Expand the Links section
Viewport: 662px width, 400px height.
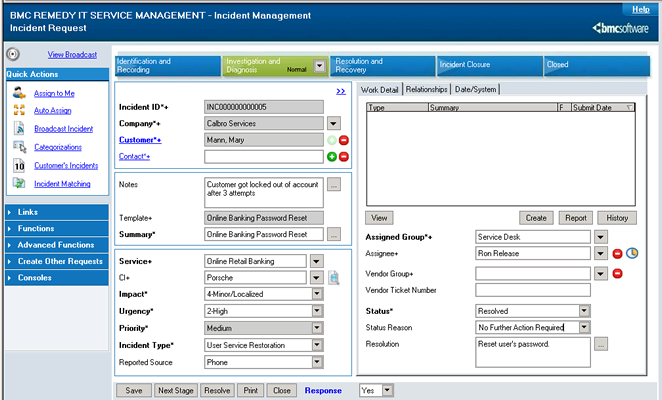click(57, 212)
